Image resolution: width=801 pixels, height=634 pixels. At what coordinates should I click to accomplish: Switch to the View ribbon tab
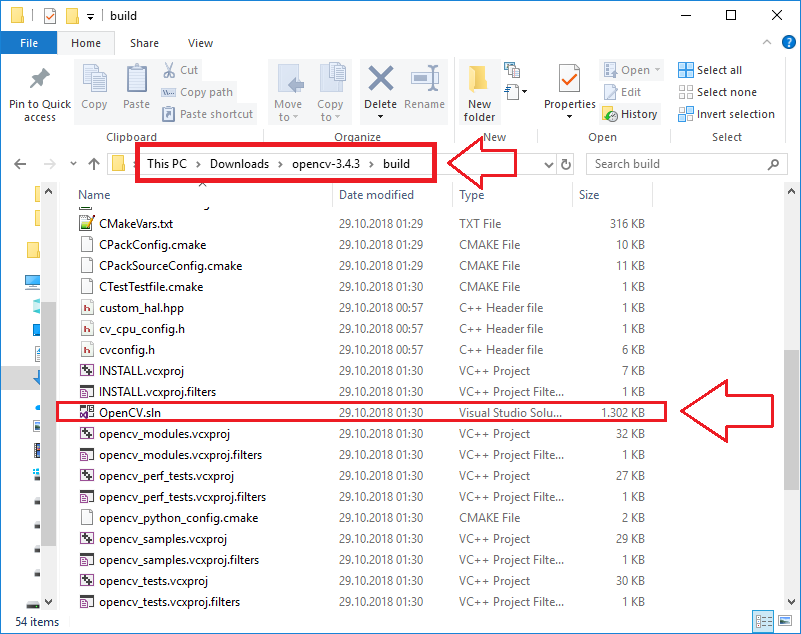200,43
